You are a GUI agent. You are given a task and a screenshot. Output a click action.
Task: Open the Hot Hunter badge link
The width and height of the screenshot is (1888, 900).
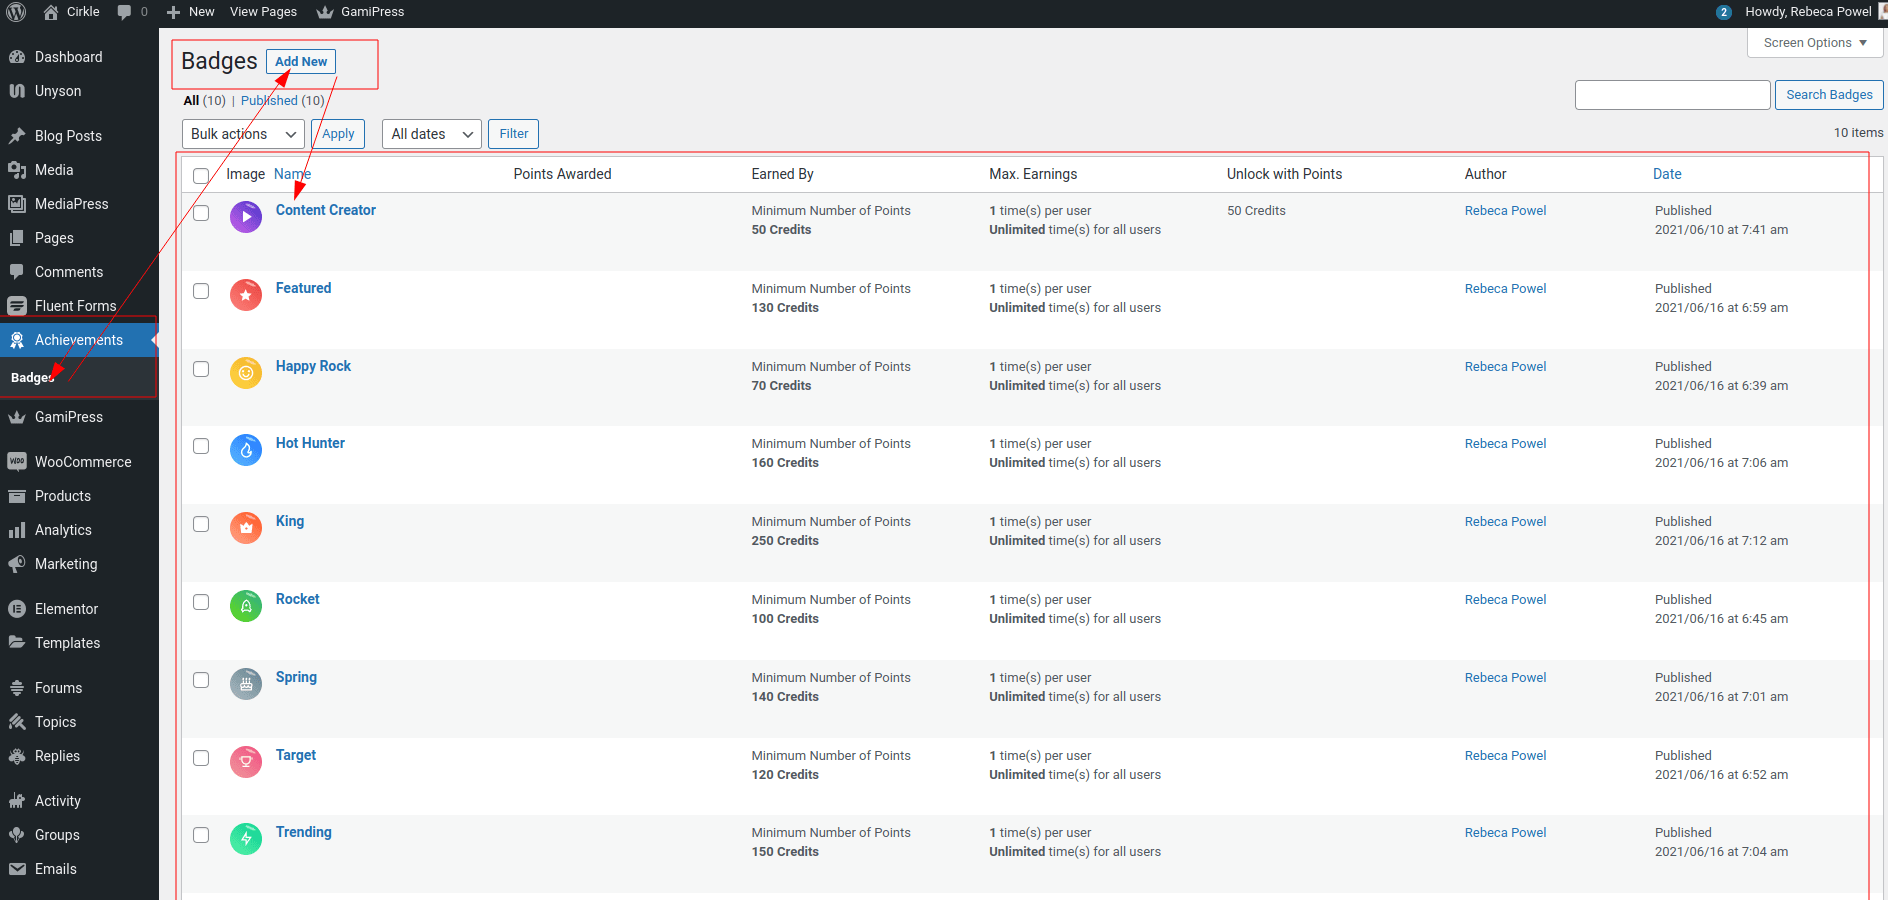pos(310,443)
